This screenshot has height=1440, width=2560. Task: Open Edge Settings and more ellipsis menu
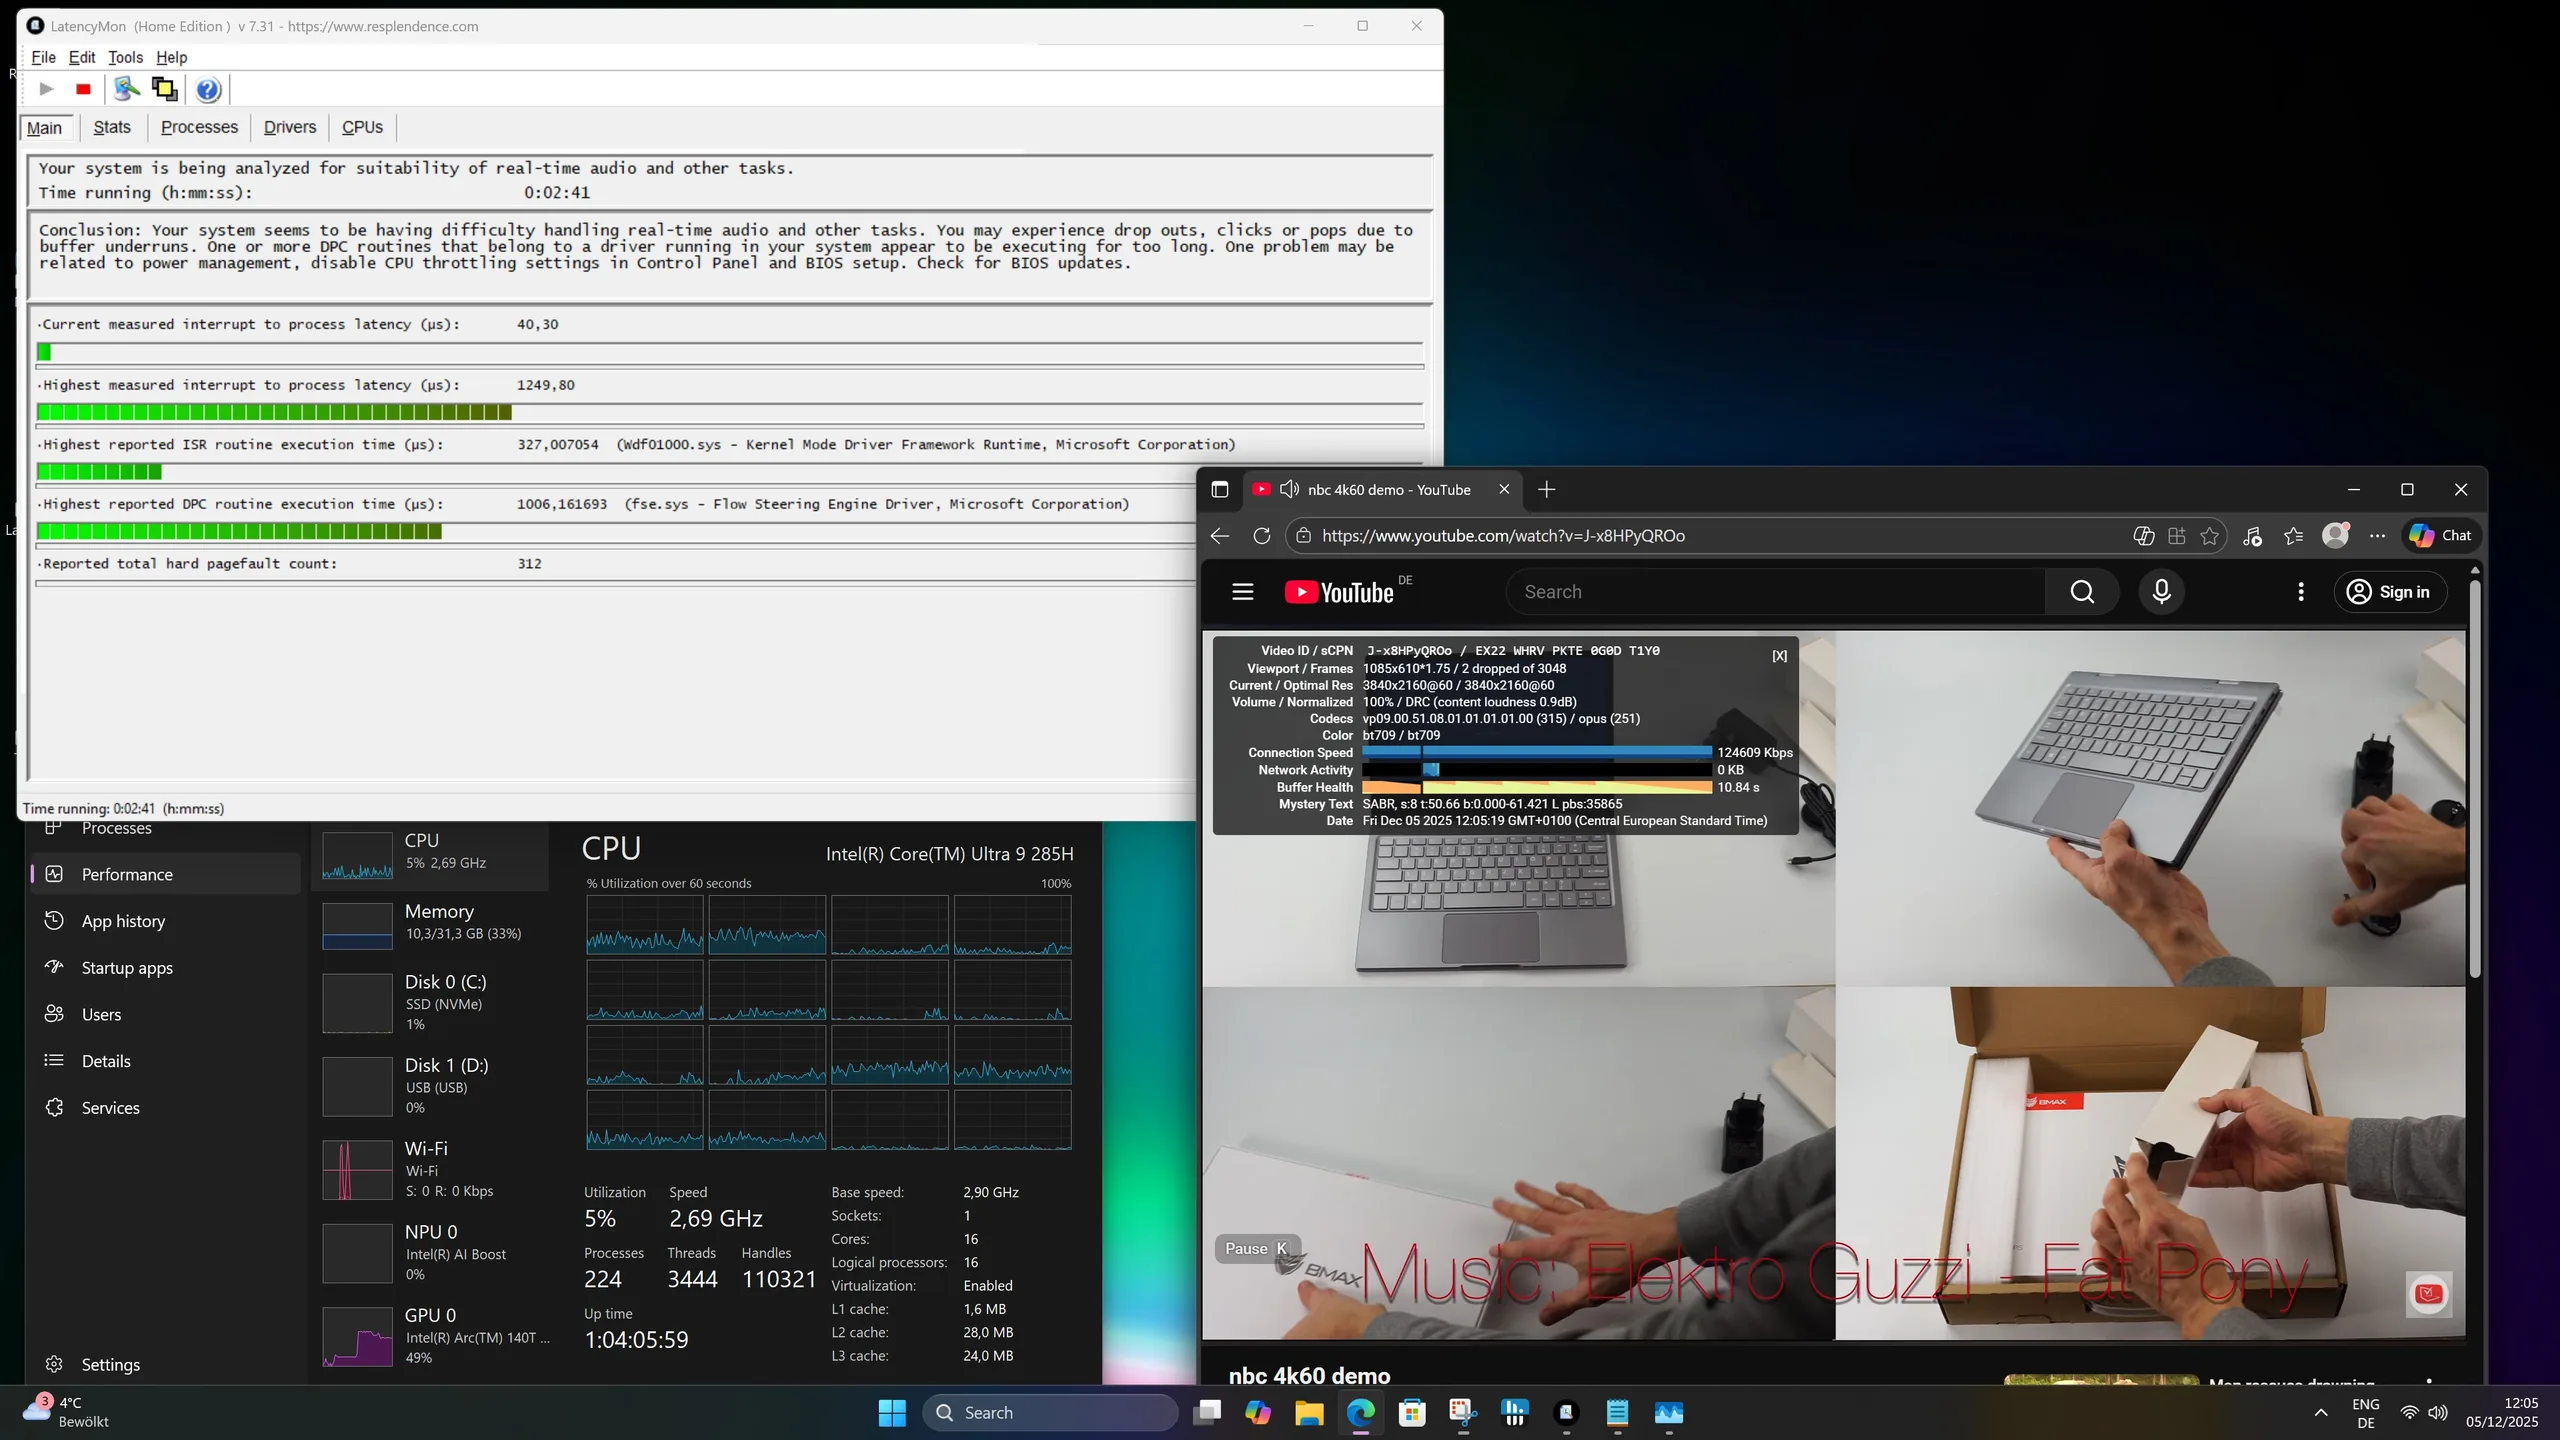coord(2378,536)
